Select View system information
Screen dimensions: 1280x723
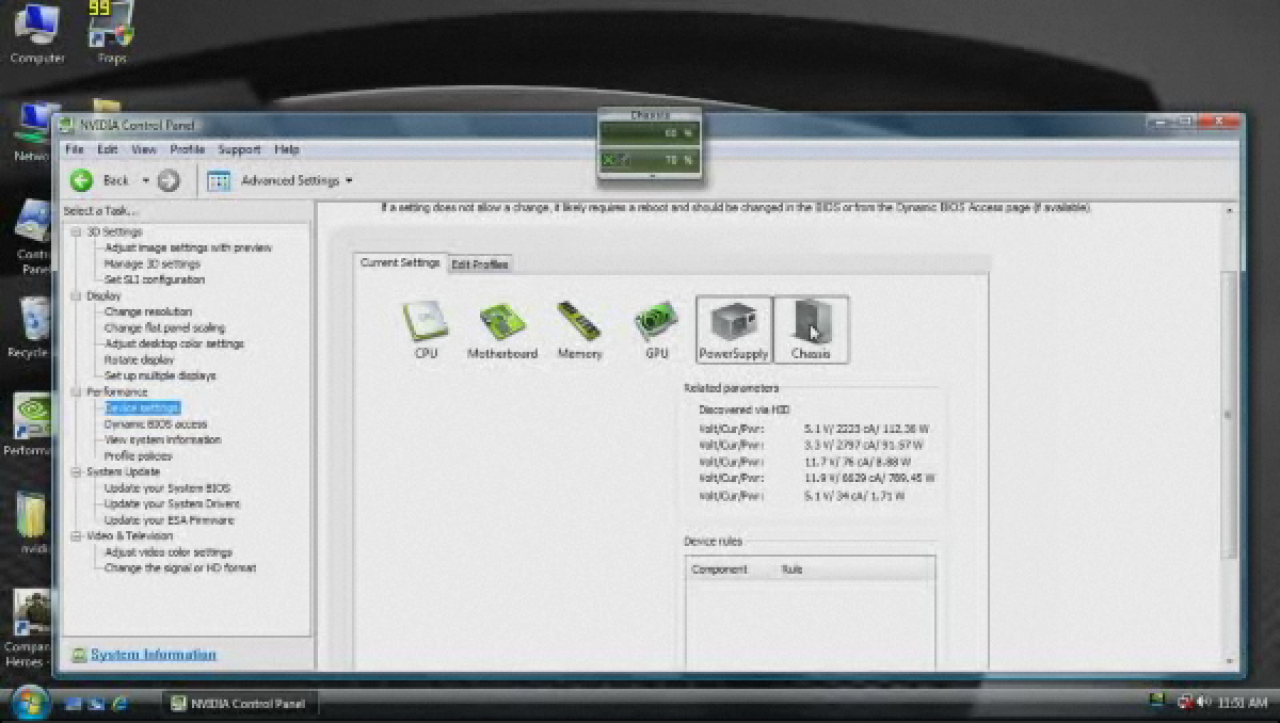162,440
